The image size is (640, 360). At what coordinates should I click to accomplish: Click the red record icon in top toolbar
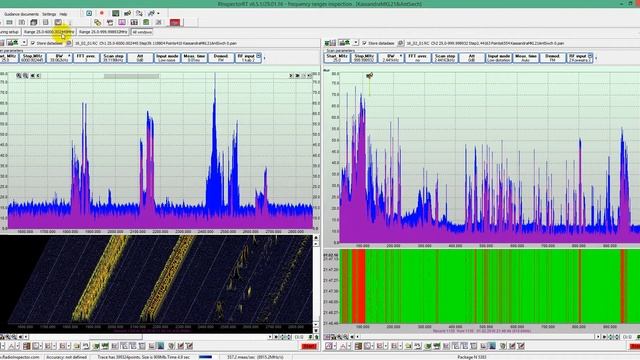pos(102,13)
